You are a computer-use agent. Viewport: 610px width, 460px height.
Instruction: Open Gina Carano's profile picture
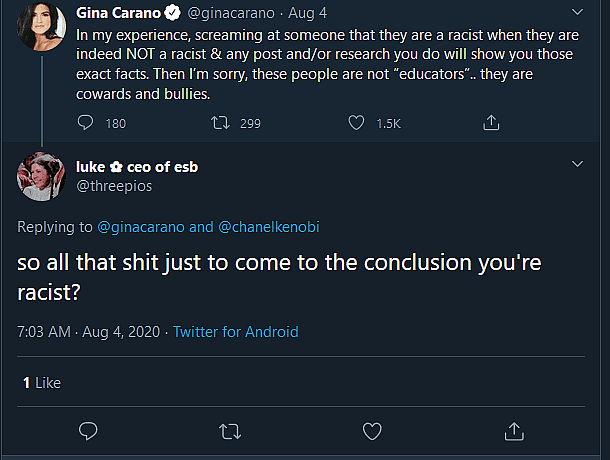(x=41, y=28)
